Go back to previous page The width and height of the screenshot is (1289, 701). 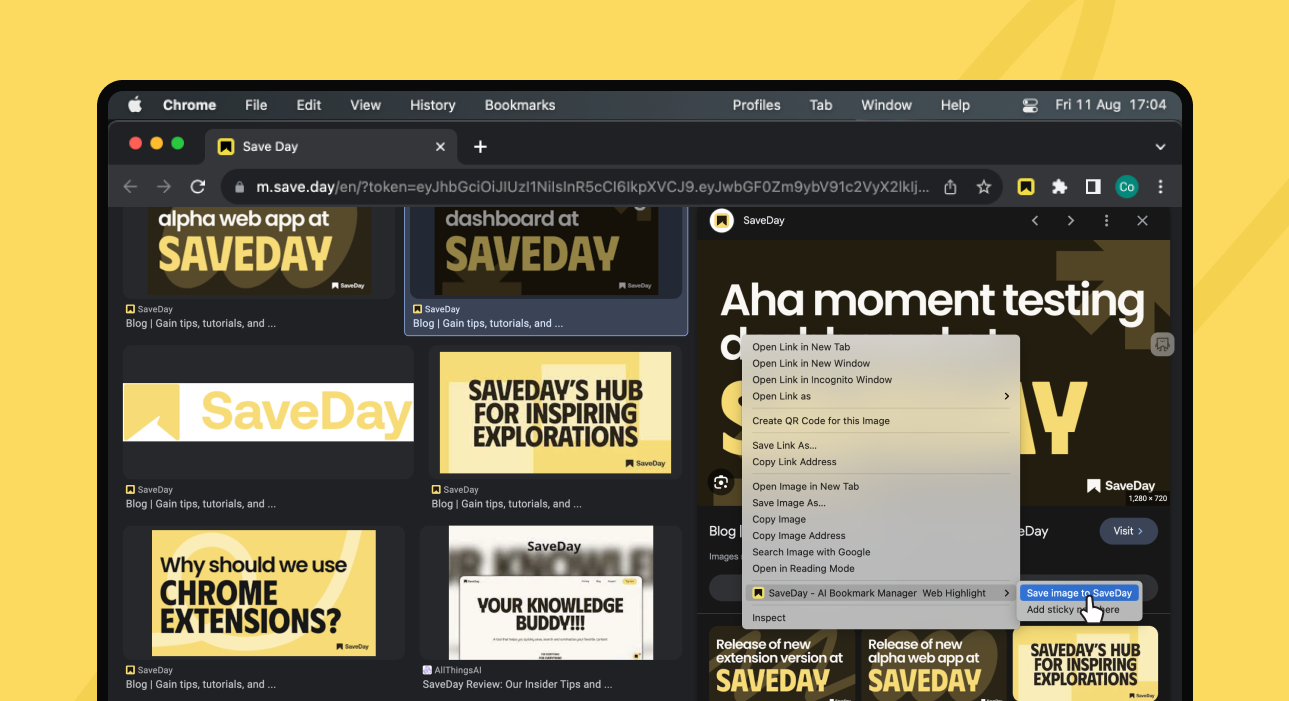(130, 187)
